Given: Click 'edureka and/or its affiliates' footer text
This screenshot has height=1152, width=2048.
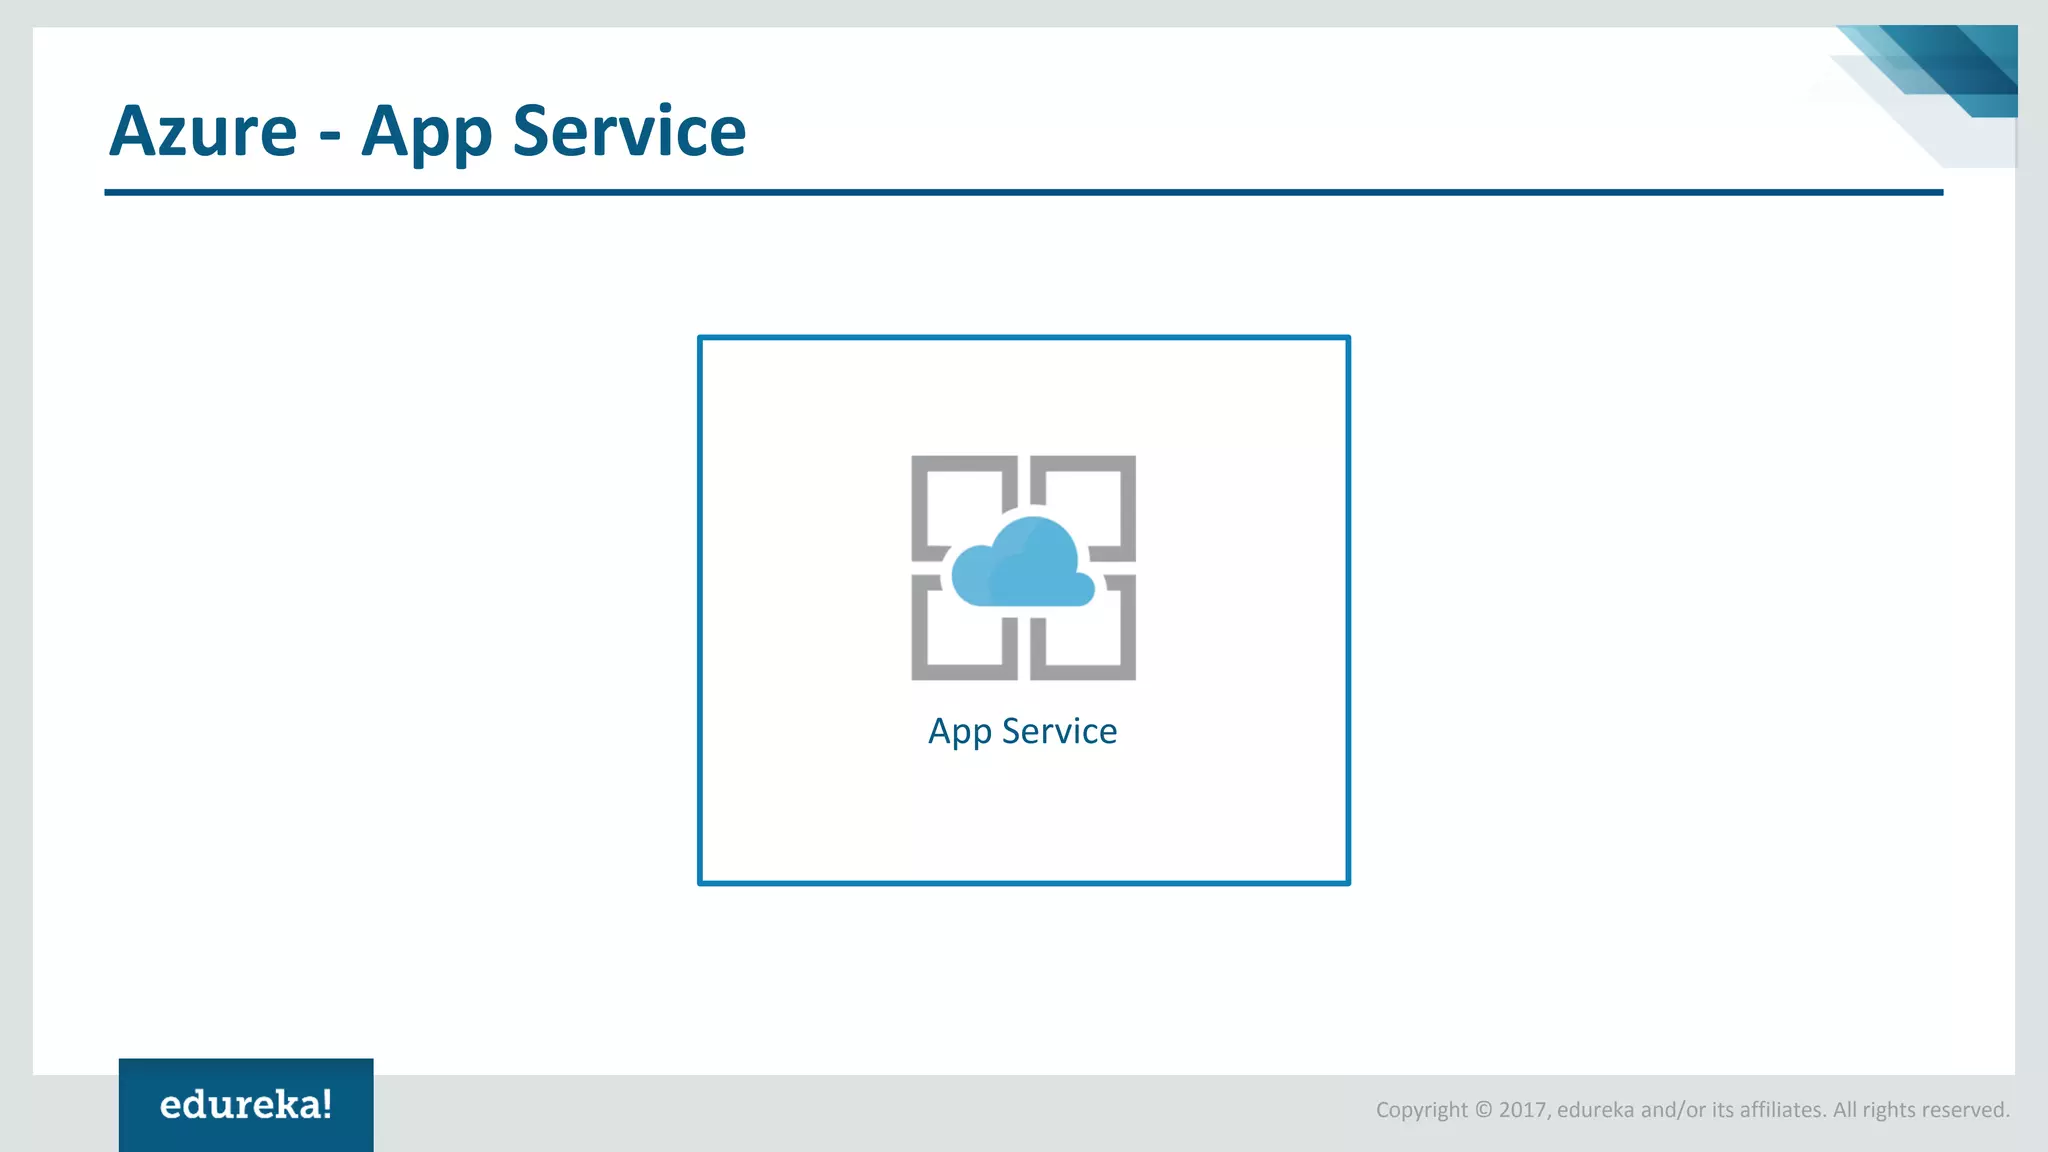Looking at the screenshot, I should (1691, 1110).
